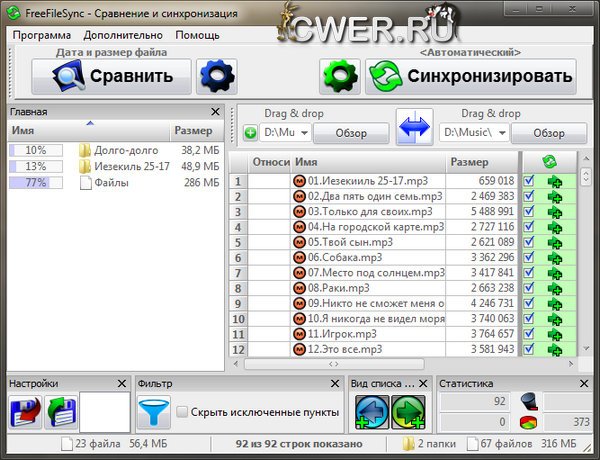Click save configuration floppy disk icon
Image resolution: width=600 pixels, height=460 pixels.
24,412
